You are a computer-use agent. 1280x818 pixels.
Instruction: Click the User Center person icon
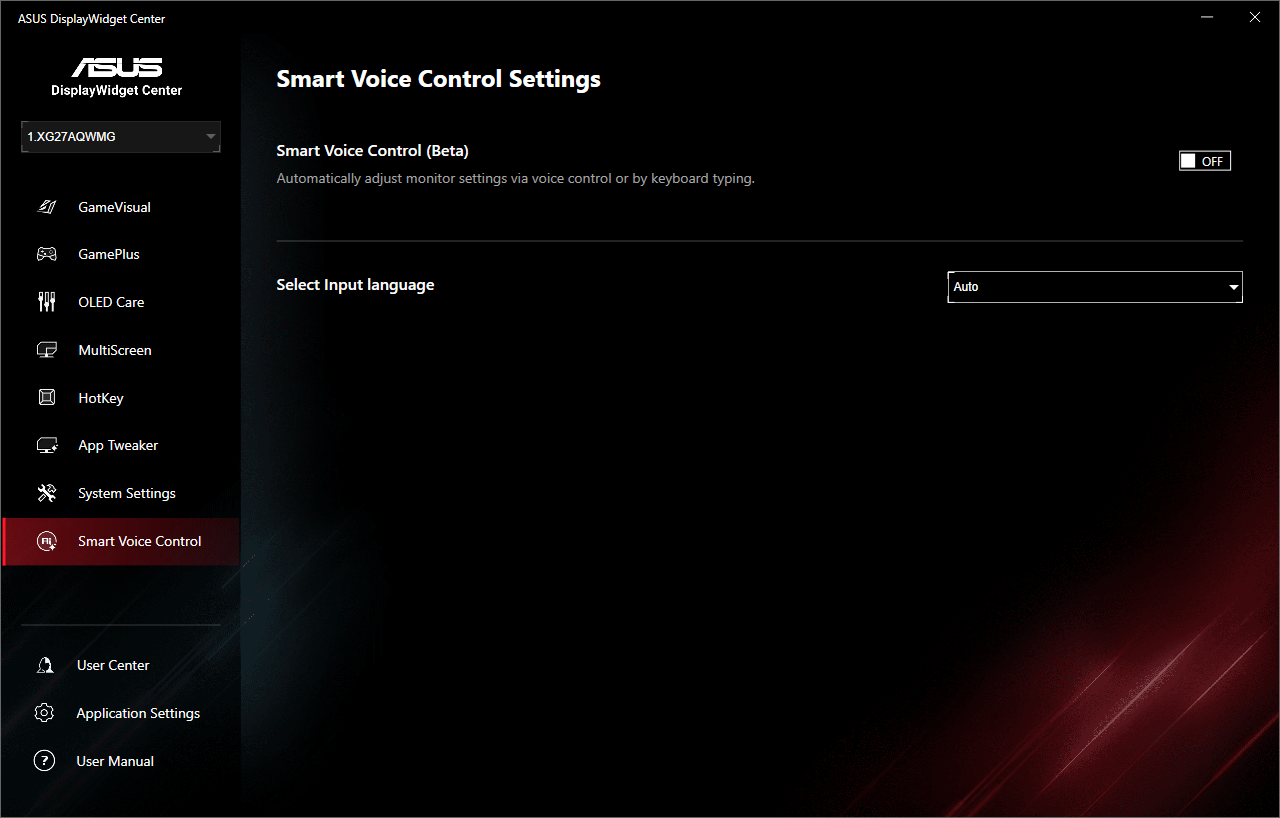[x=44, y=665]
